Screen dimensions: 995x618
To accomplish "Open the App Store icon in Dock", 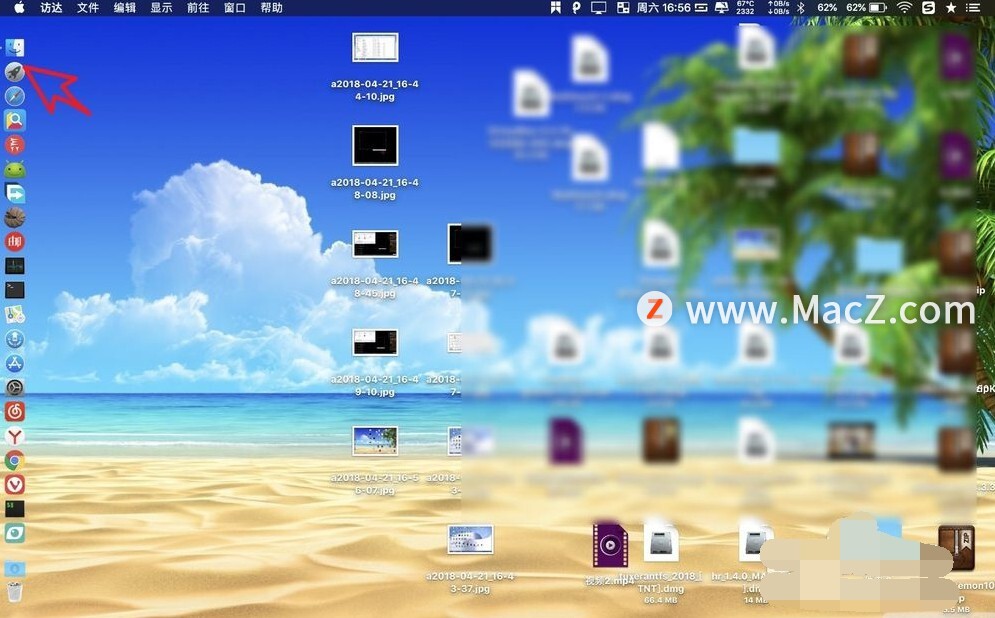I will (x=15, y=363).
